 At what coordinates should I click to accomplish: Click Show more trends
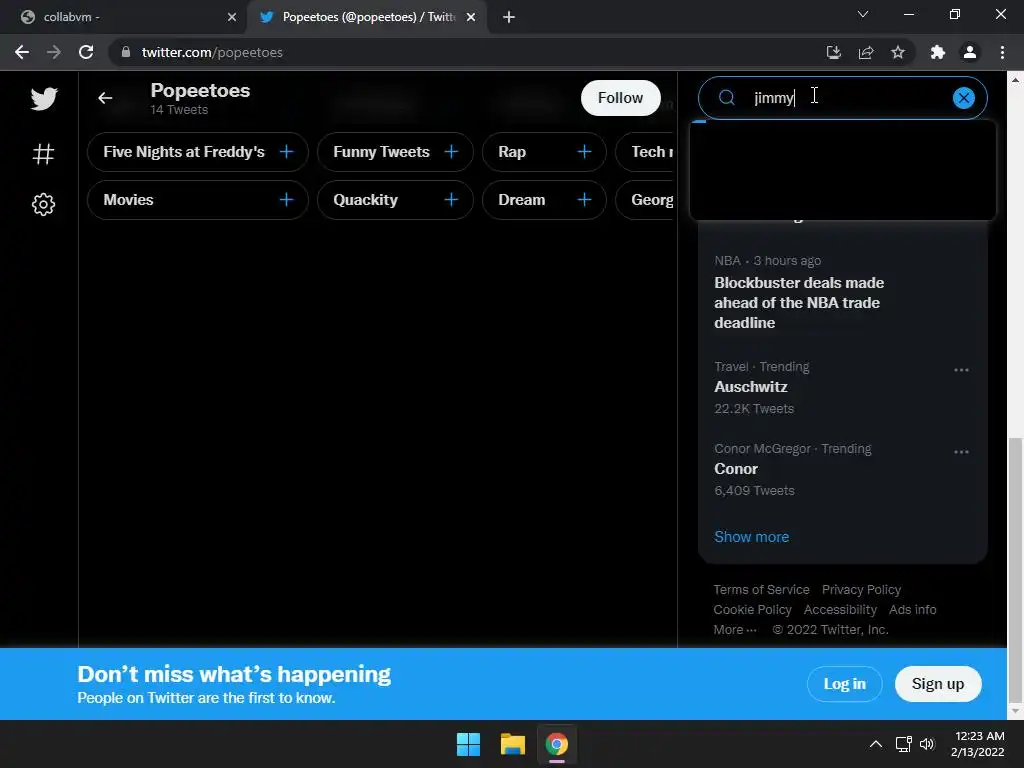point(751,537)
